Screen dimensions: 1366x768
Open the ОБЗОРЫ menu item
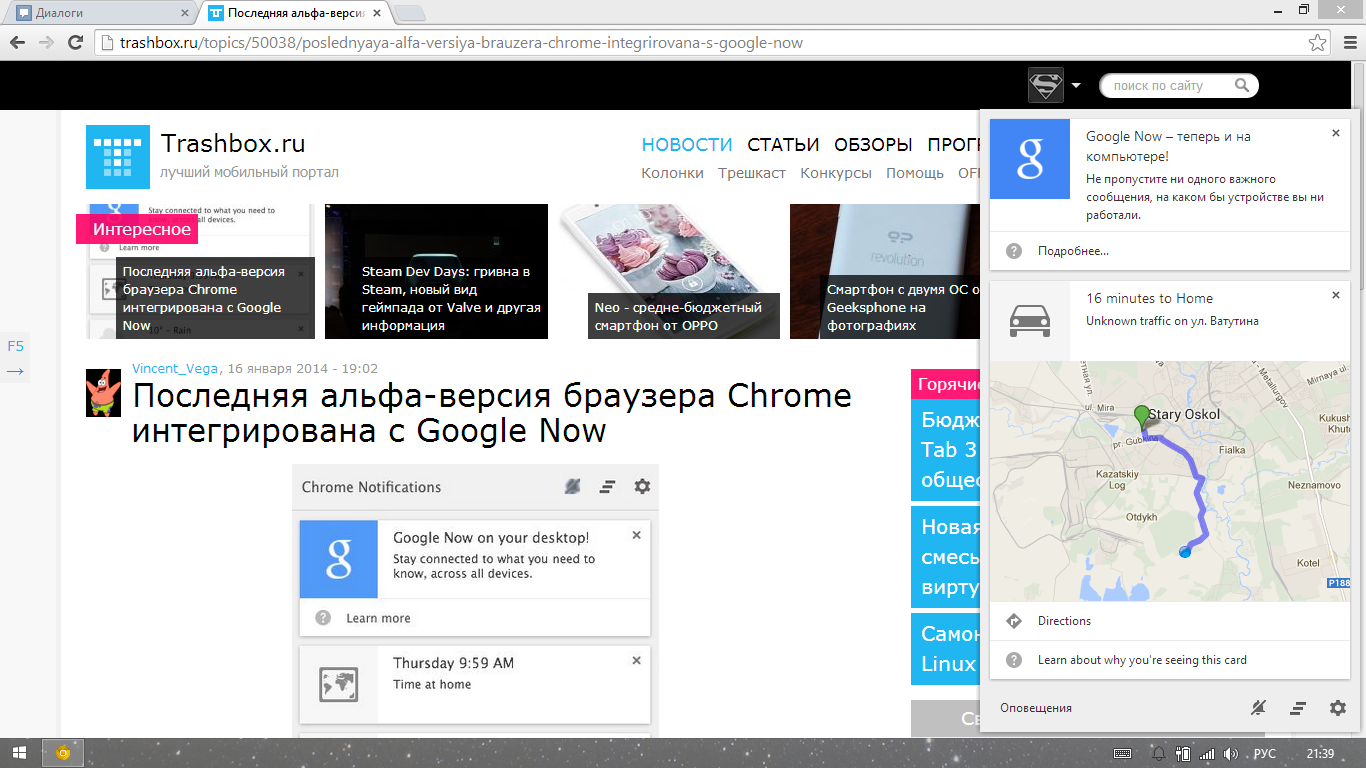(873, 145)
